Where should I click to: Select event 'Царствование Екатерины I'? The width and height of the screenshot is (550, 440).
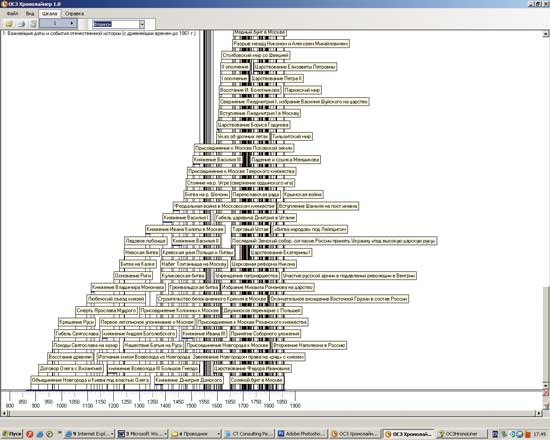[281, 252]
